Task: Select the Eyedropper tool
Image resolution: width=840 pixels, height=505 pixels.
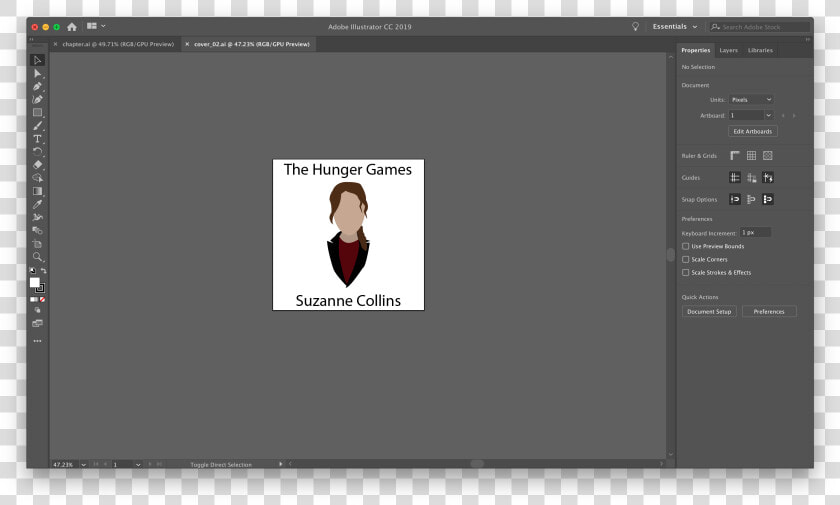Action: coord(37,204)
